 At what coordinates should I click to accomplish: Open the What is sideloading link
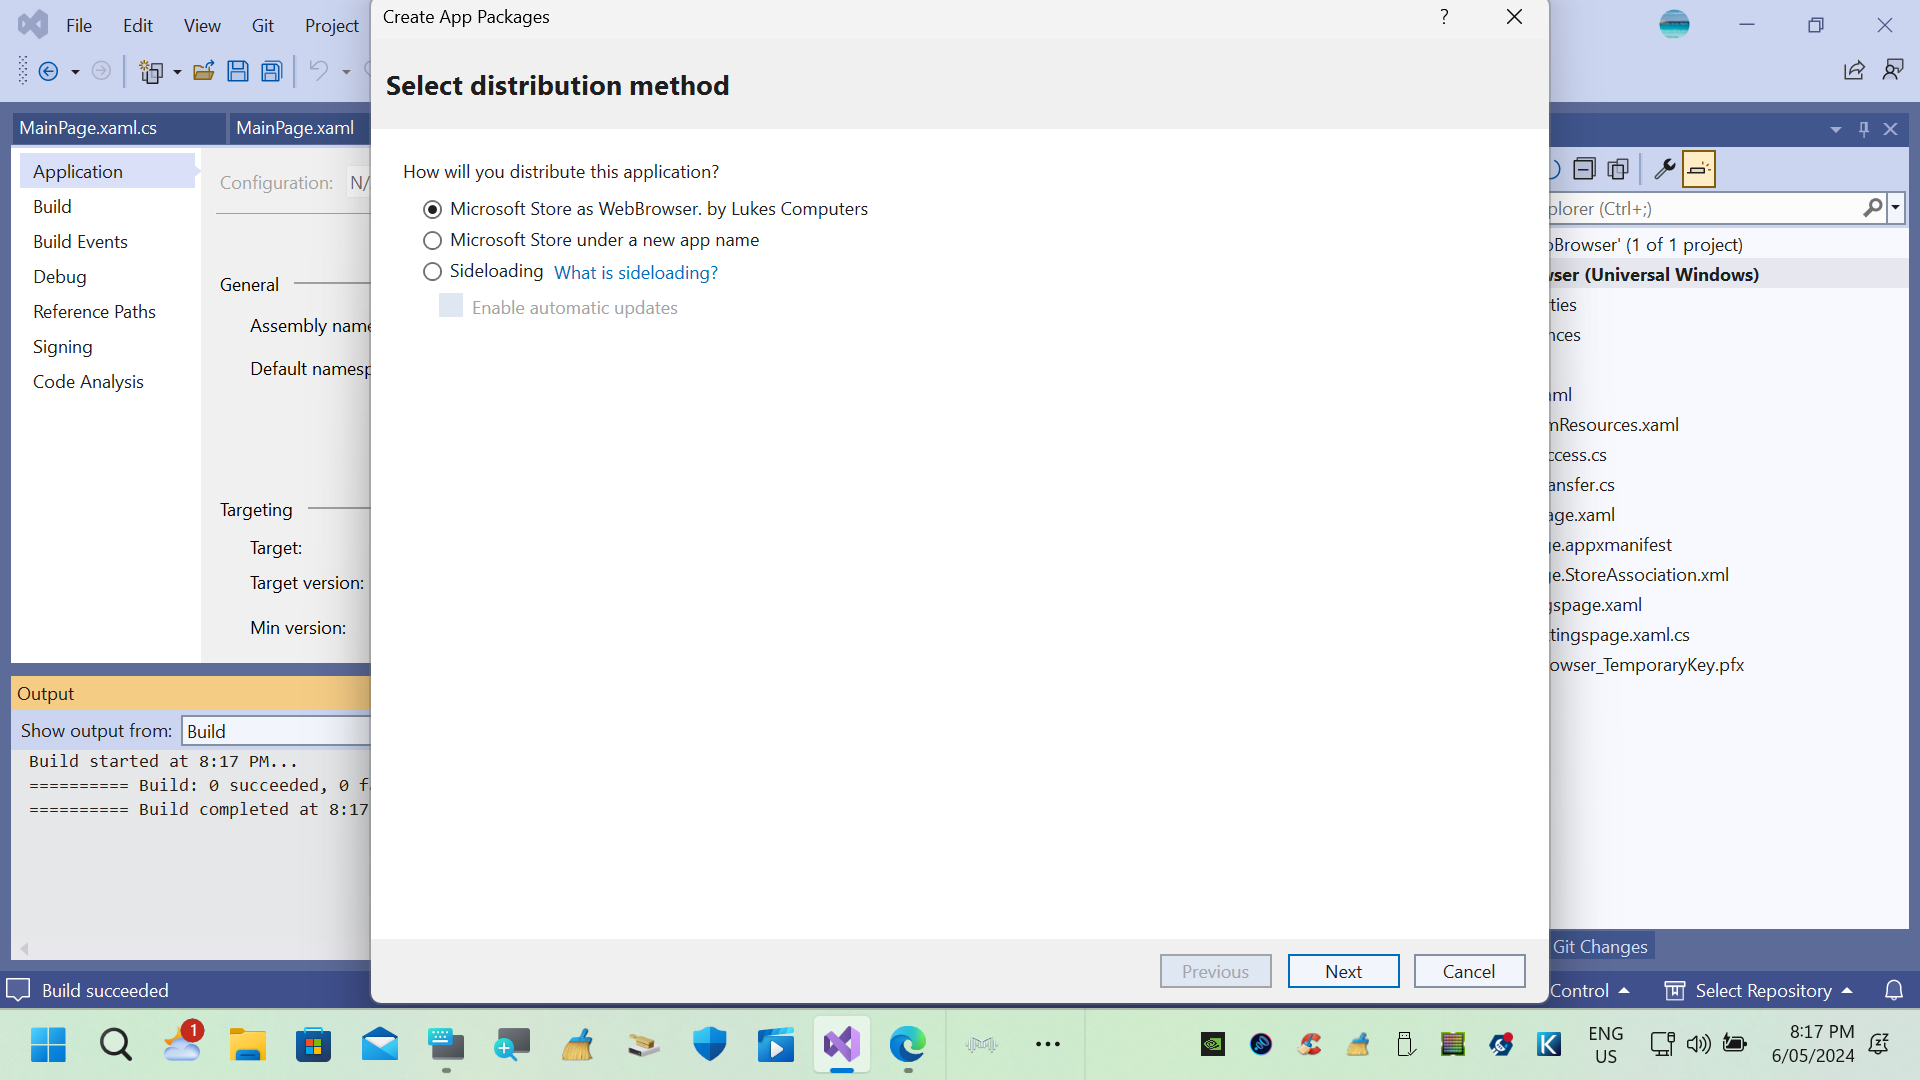pyautogui.click(x=636, y=272)
